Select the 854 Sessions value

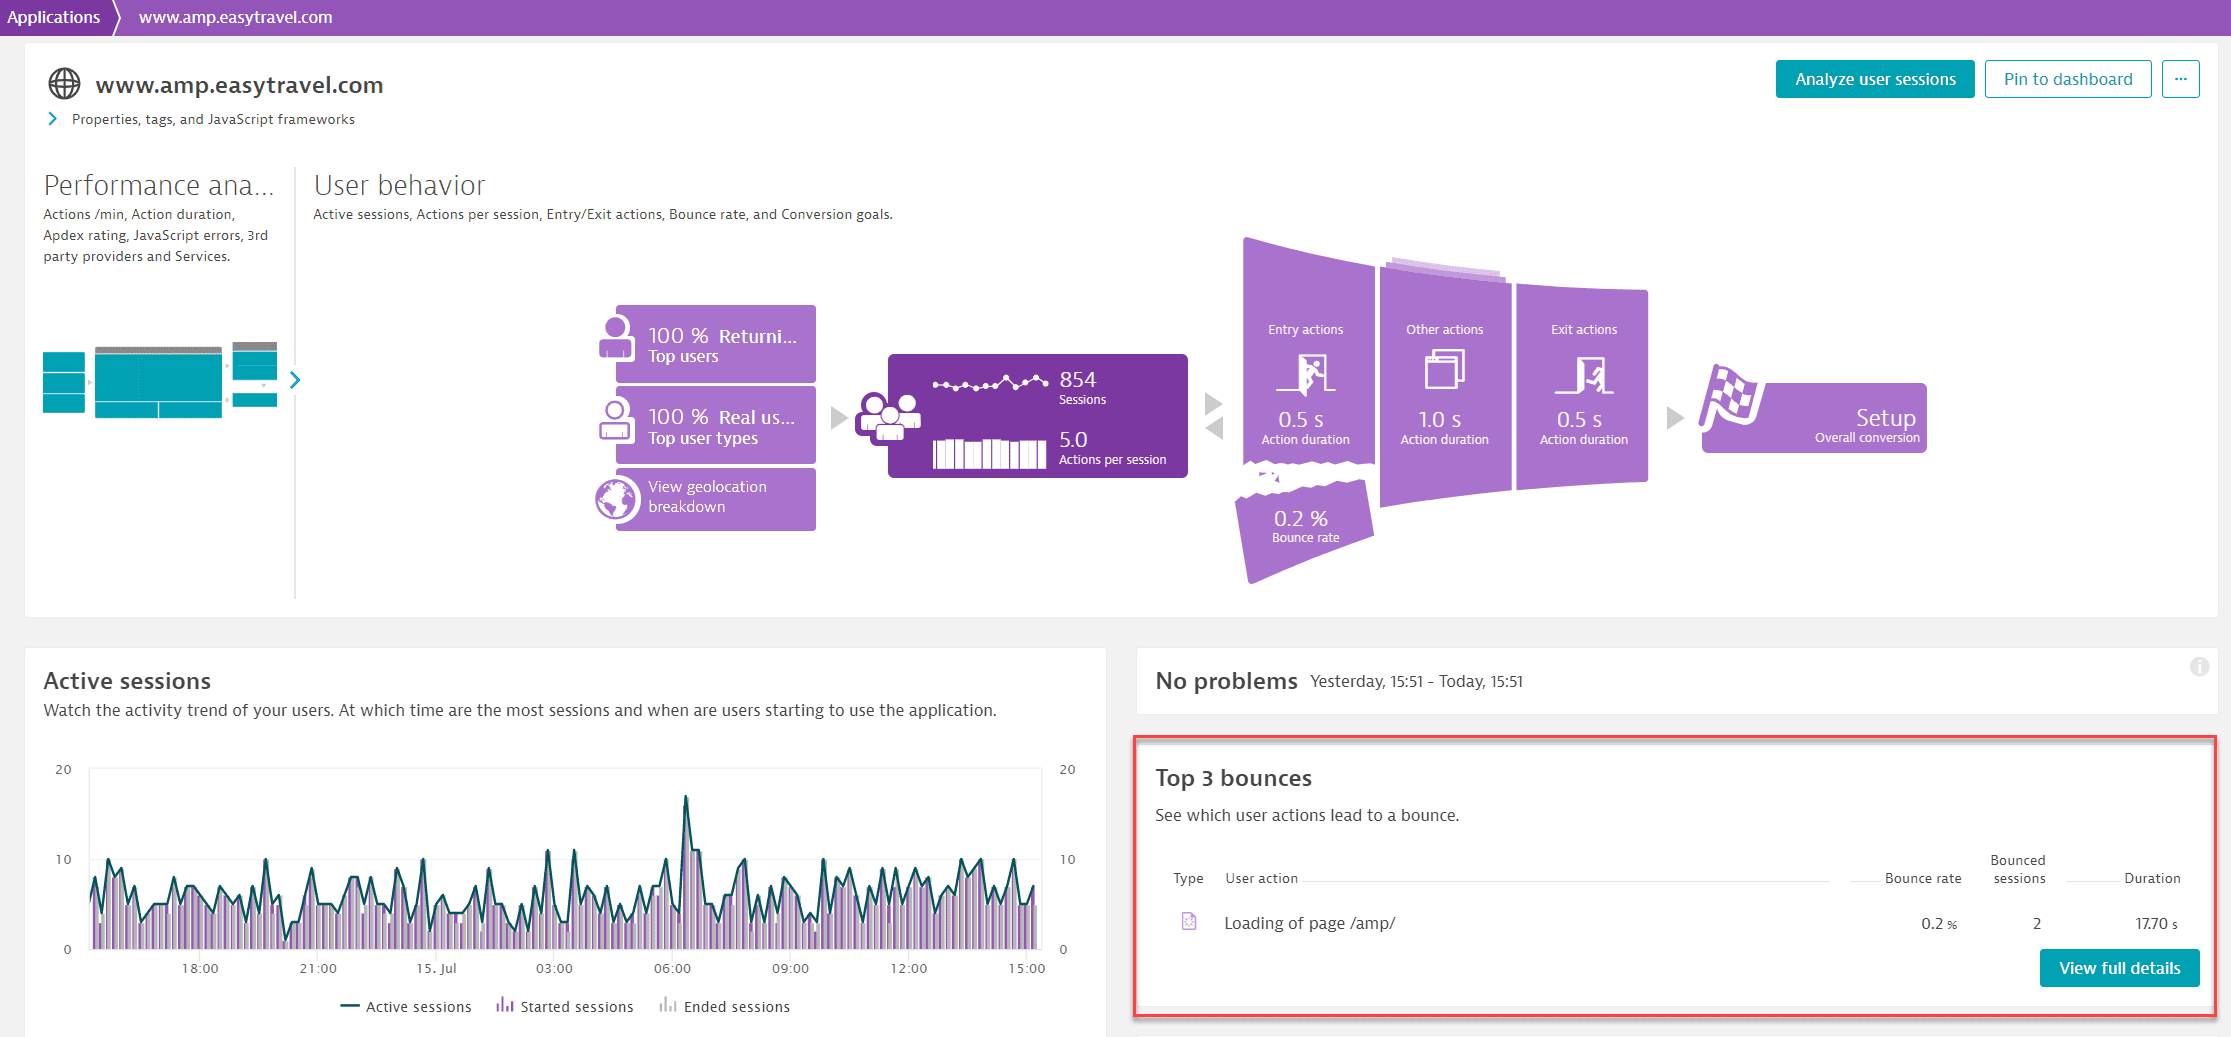point(1078,380)
